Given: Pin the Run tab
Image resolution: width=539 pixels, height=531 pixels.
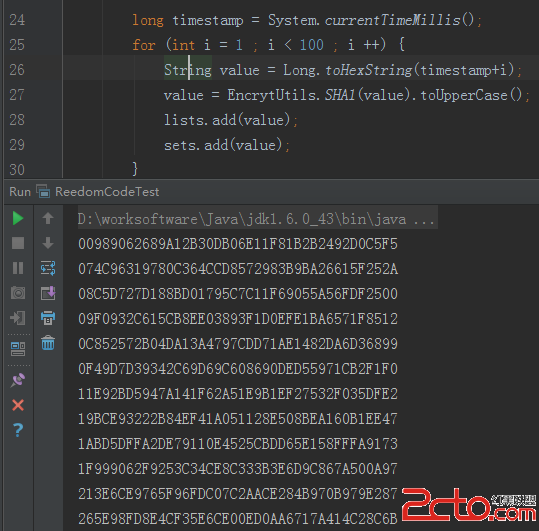Looking at the screenshot, I should 18,380.
